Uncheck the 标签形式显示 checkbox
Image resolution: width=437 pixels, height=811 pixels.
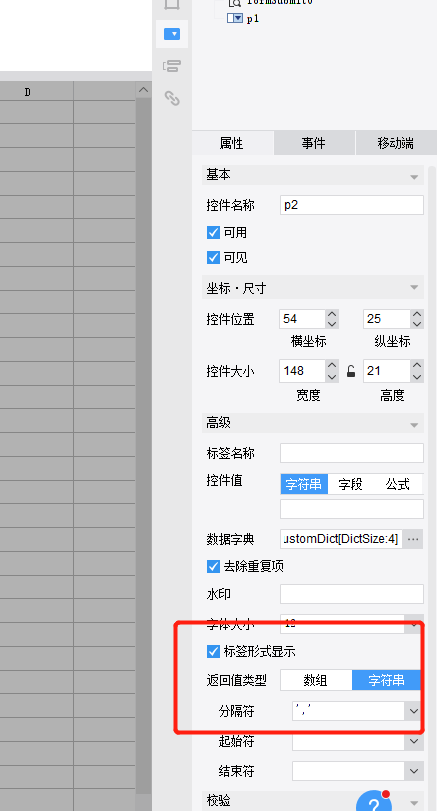pos(213,651)
